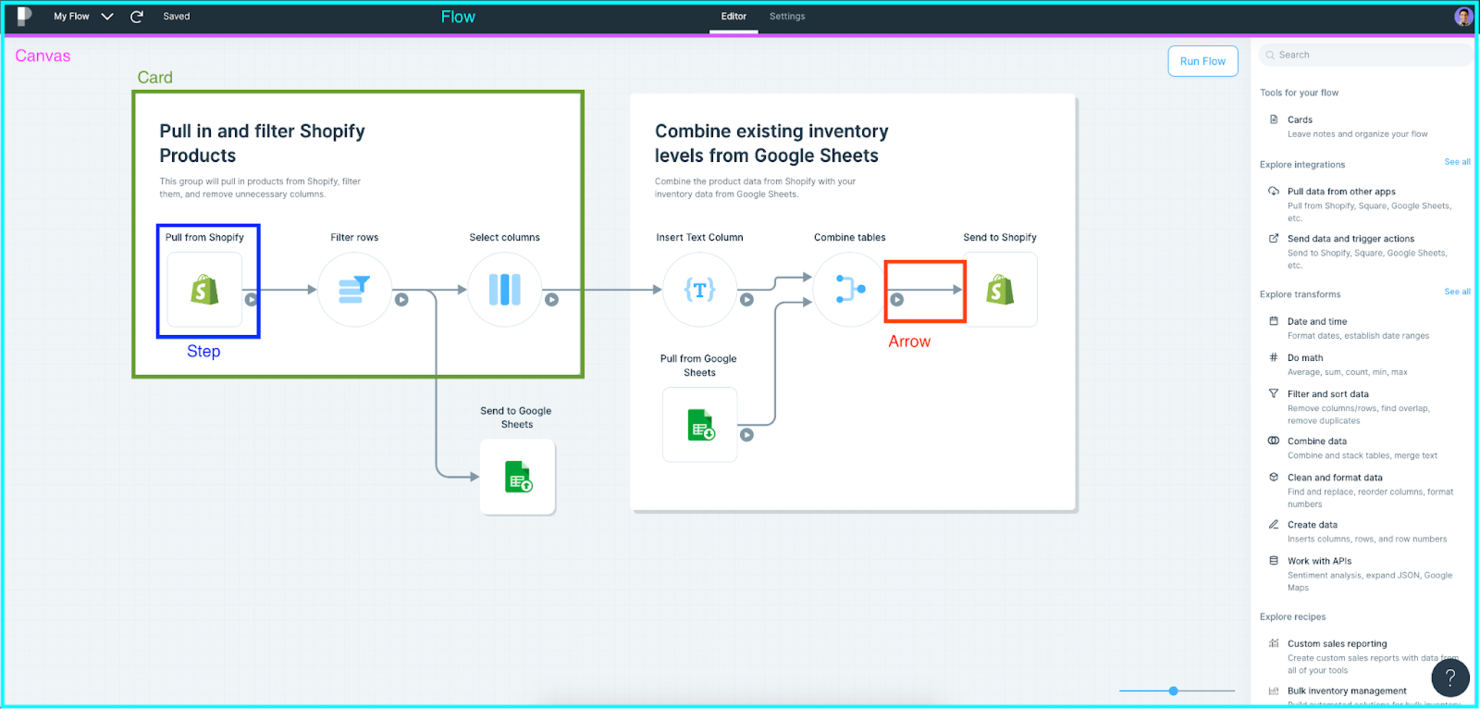Select the Select columns step icon

[504, 289]
